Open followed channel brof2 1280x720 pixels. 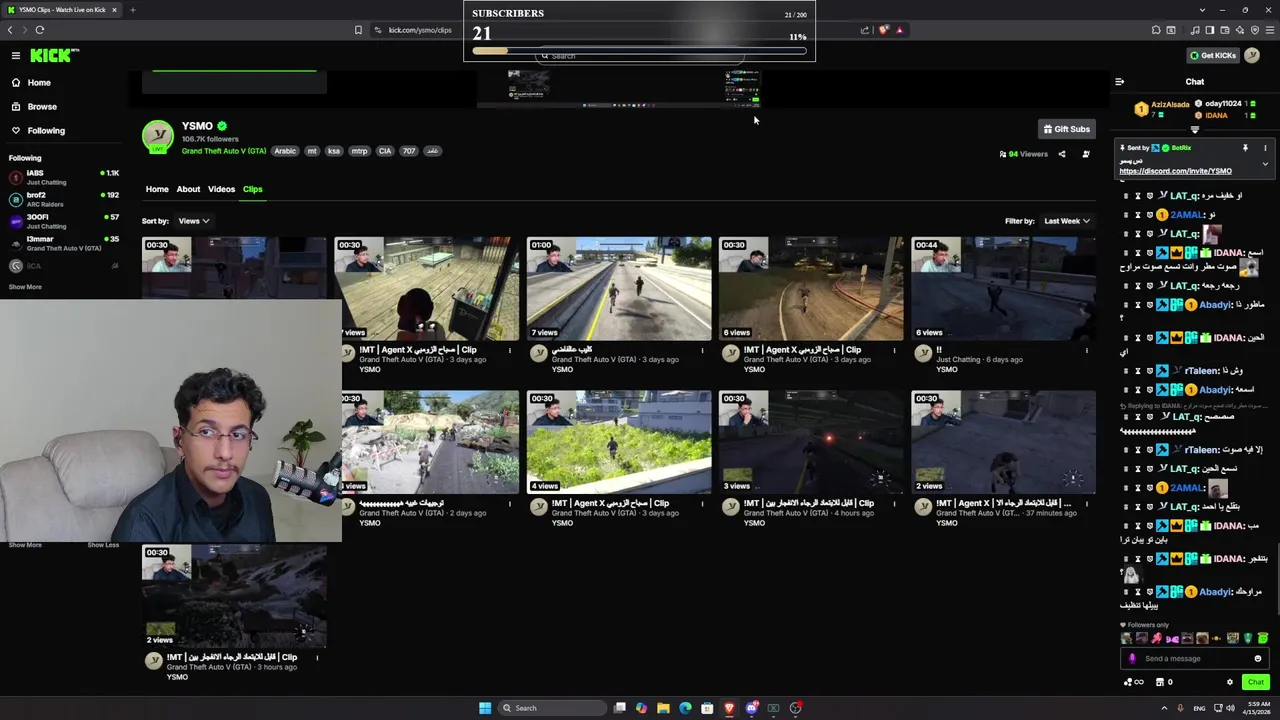pyautogui.click(x=64, y=199)
